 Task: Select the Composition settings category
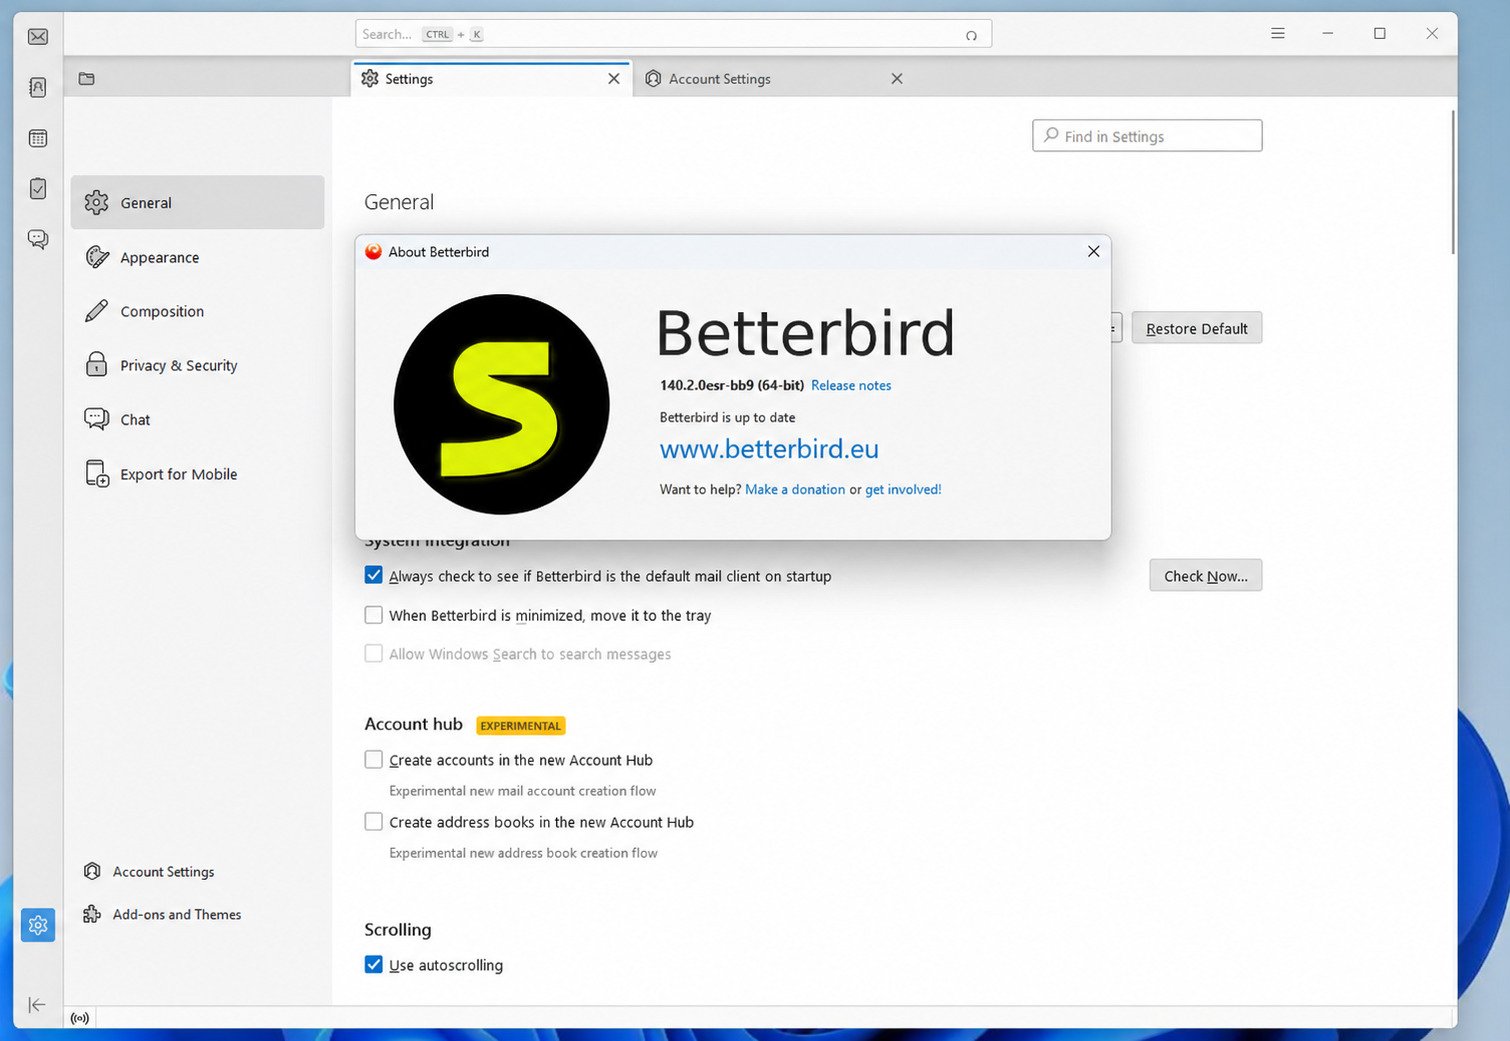tap(198, 311)
